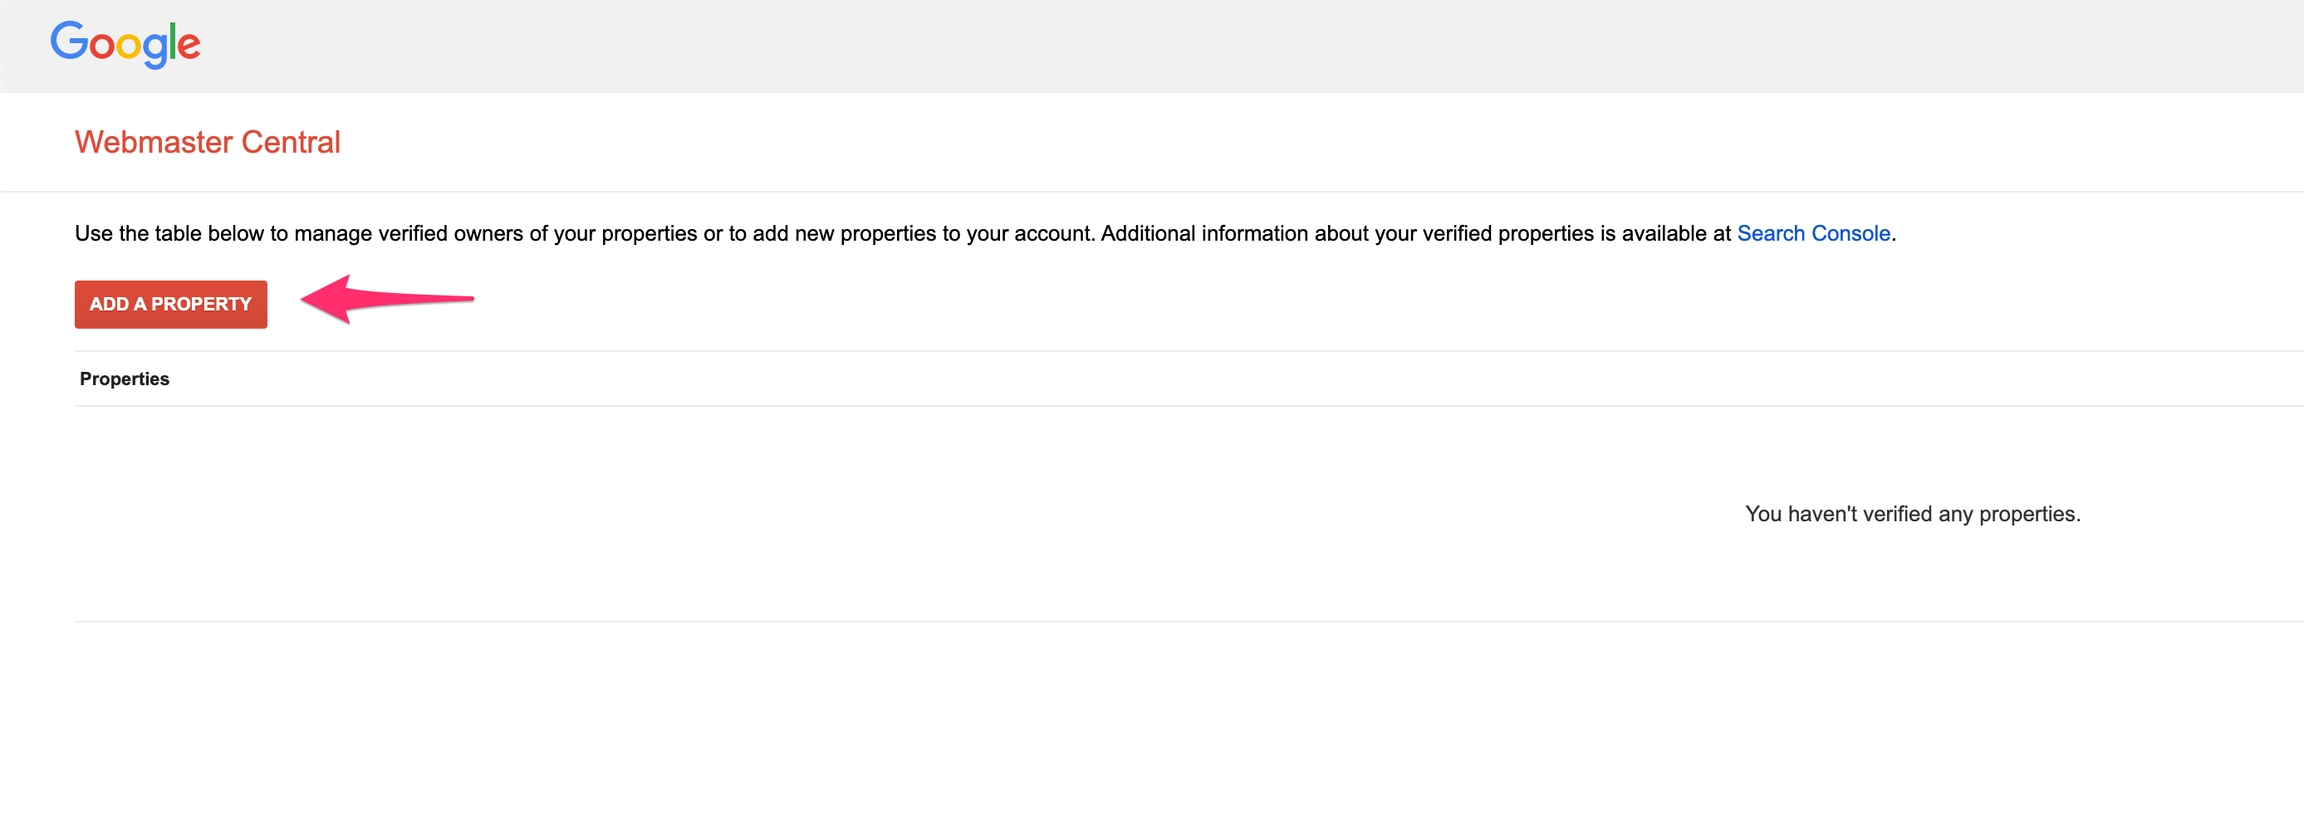Open the Search Console link
Screen dimensions: 2304x835
click(x=1813, y=234)
